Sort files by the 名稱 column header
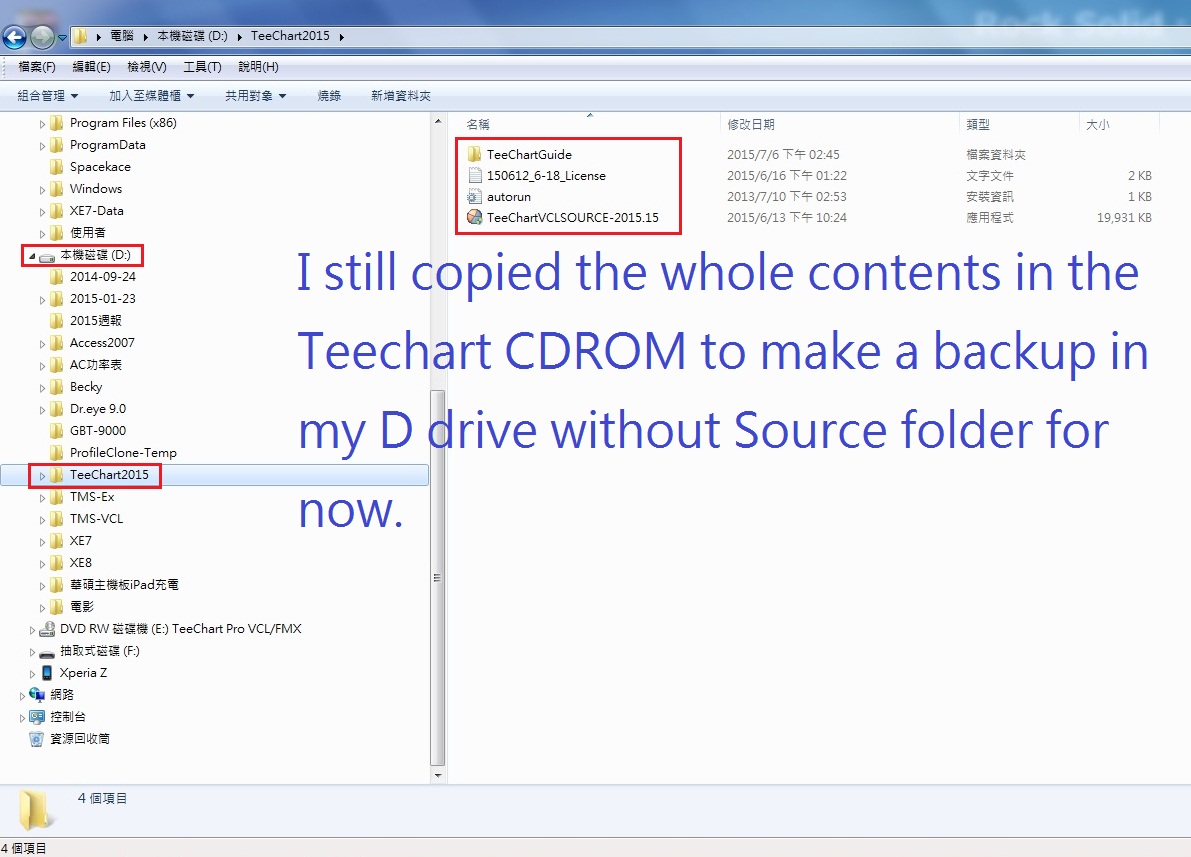Image resolution: width=1191 pixels, height=857 pixels. tap(590, 125)
